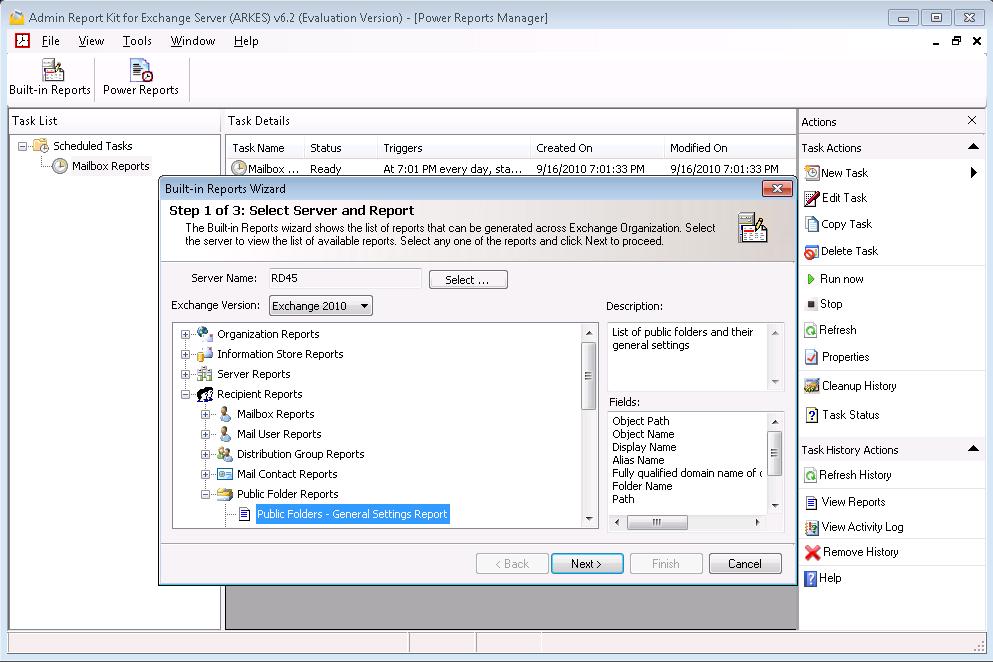993x662 pixels.
Task: Open the Tools menu
Action: [137, 41]
